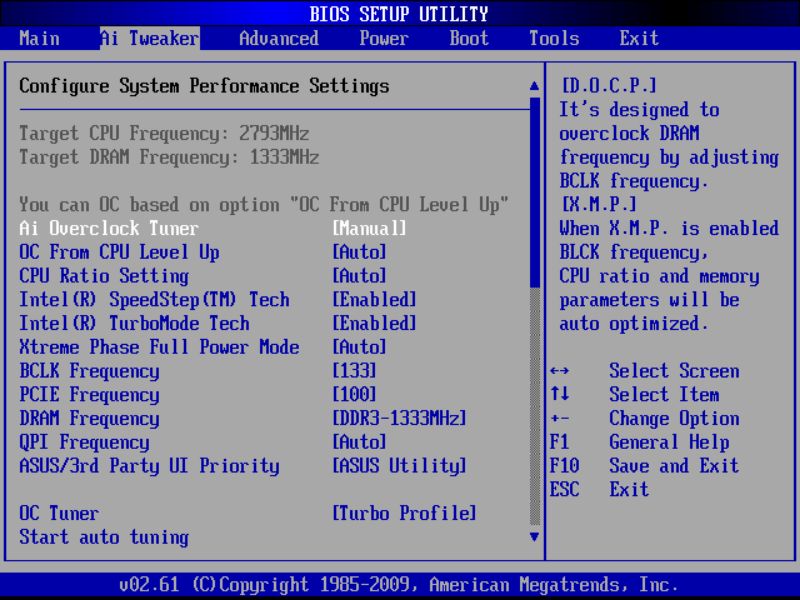This screenshot has width=800, height=600.
Task: Select the OC Tuner setting
Action: click(x=59, y=513)
